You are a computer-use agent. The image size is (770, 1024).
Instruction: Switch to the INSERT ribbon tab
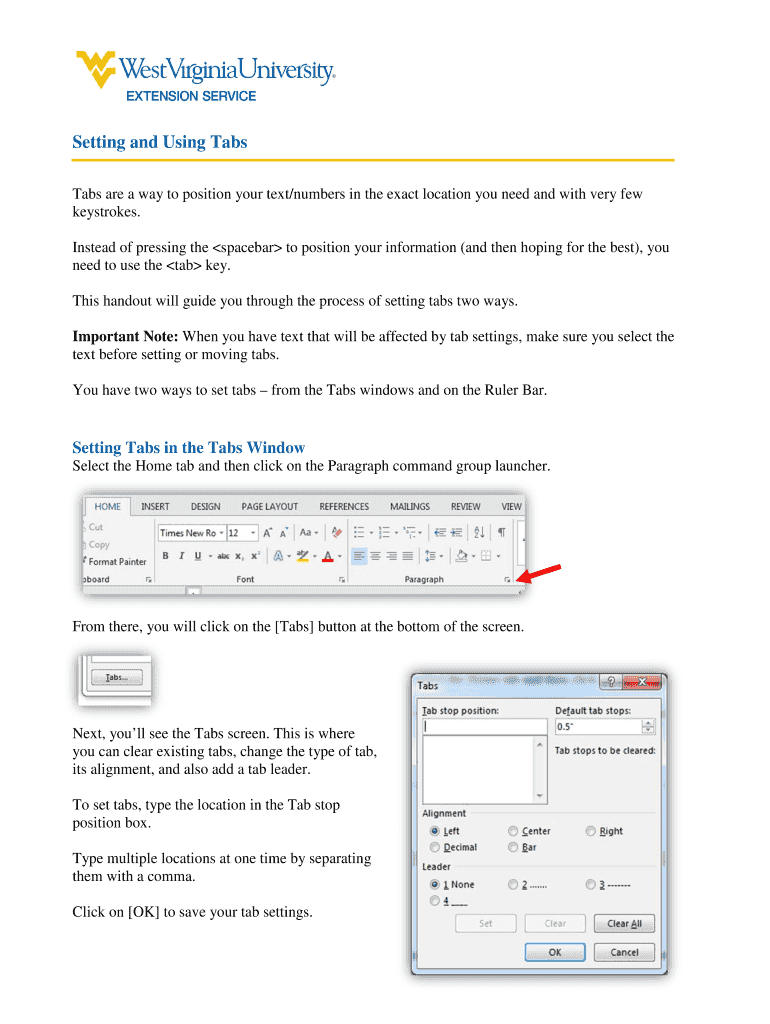[x=155, y=507]
